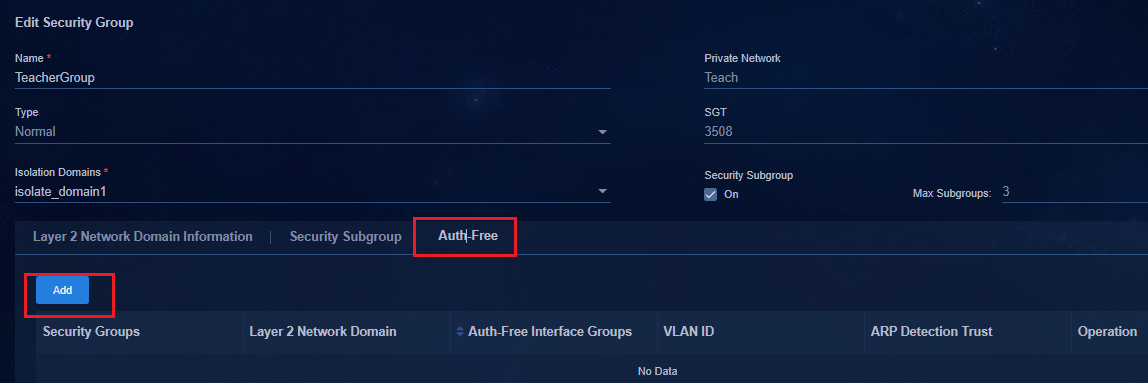Click the Normal type value field
The width and height of the screenshot is (1148, 383).
point(313,133)
